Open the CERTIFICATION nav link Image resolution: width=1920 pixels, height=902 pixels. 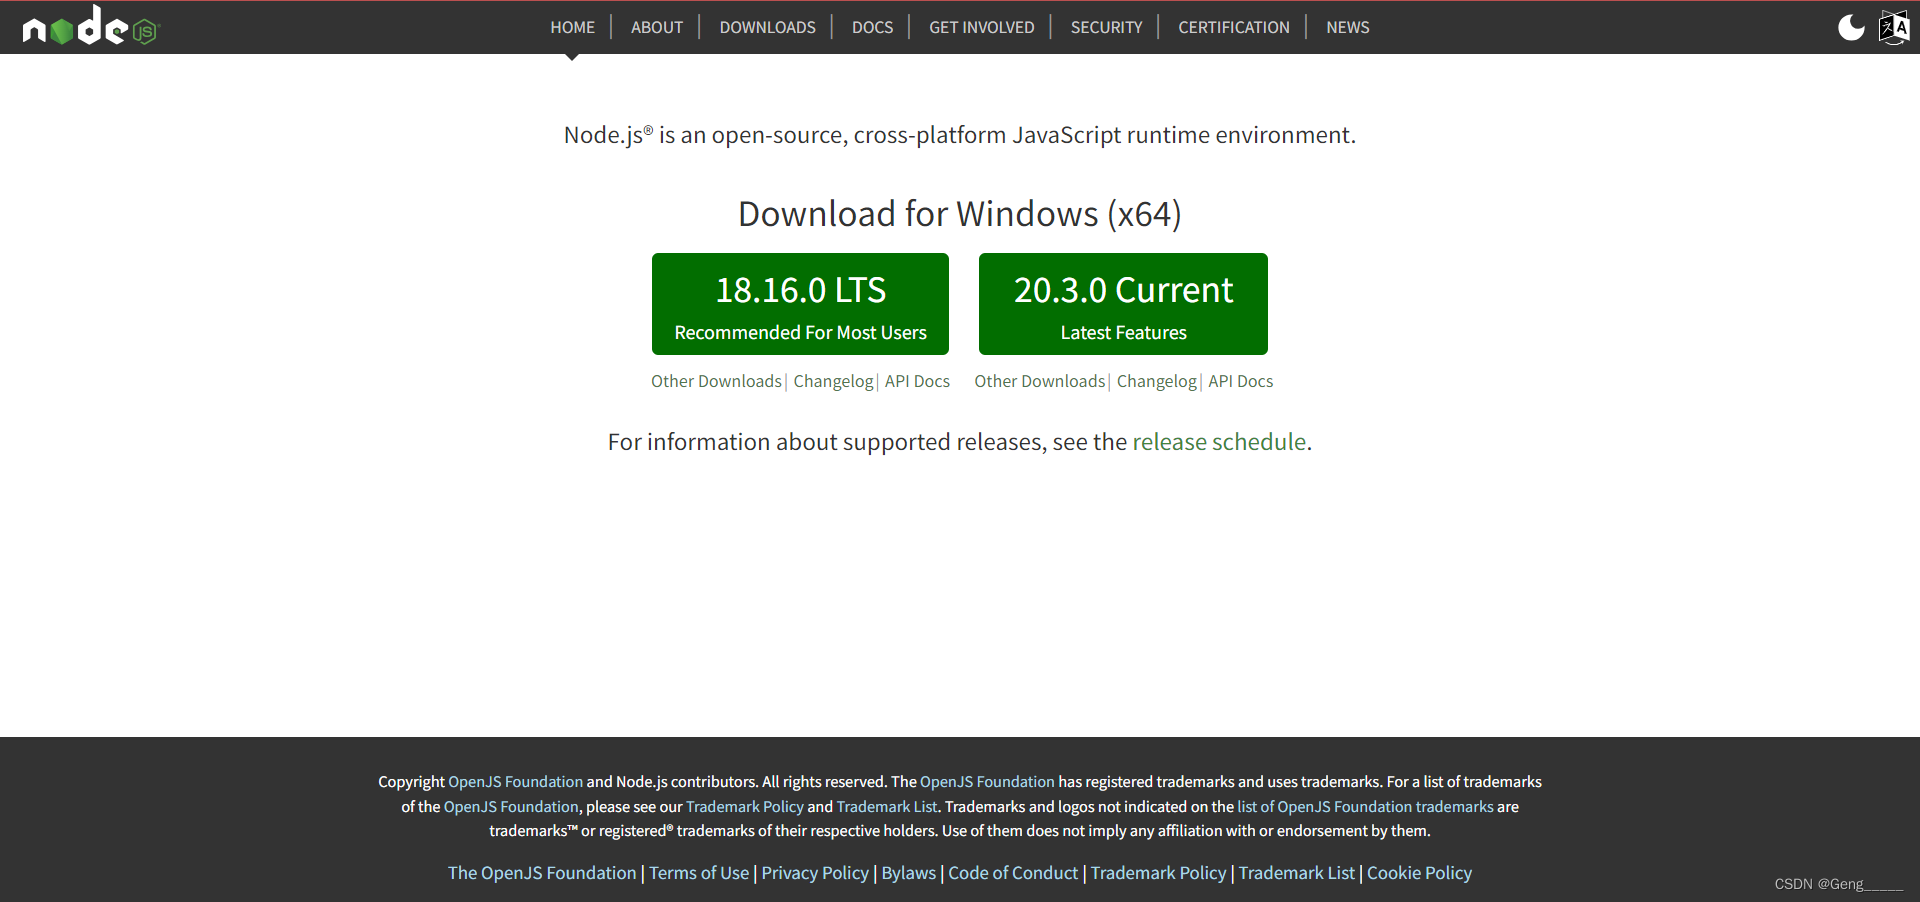(1233, 27)
